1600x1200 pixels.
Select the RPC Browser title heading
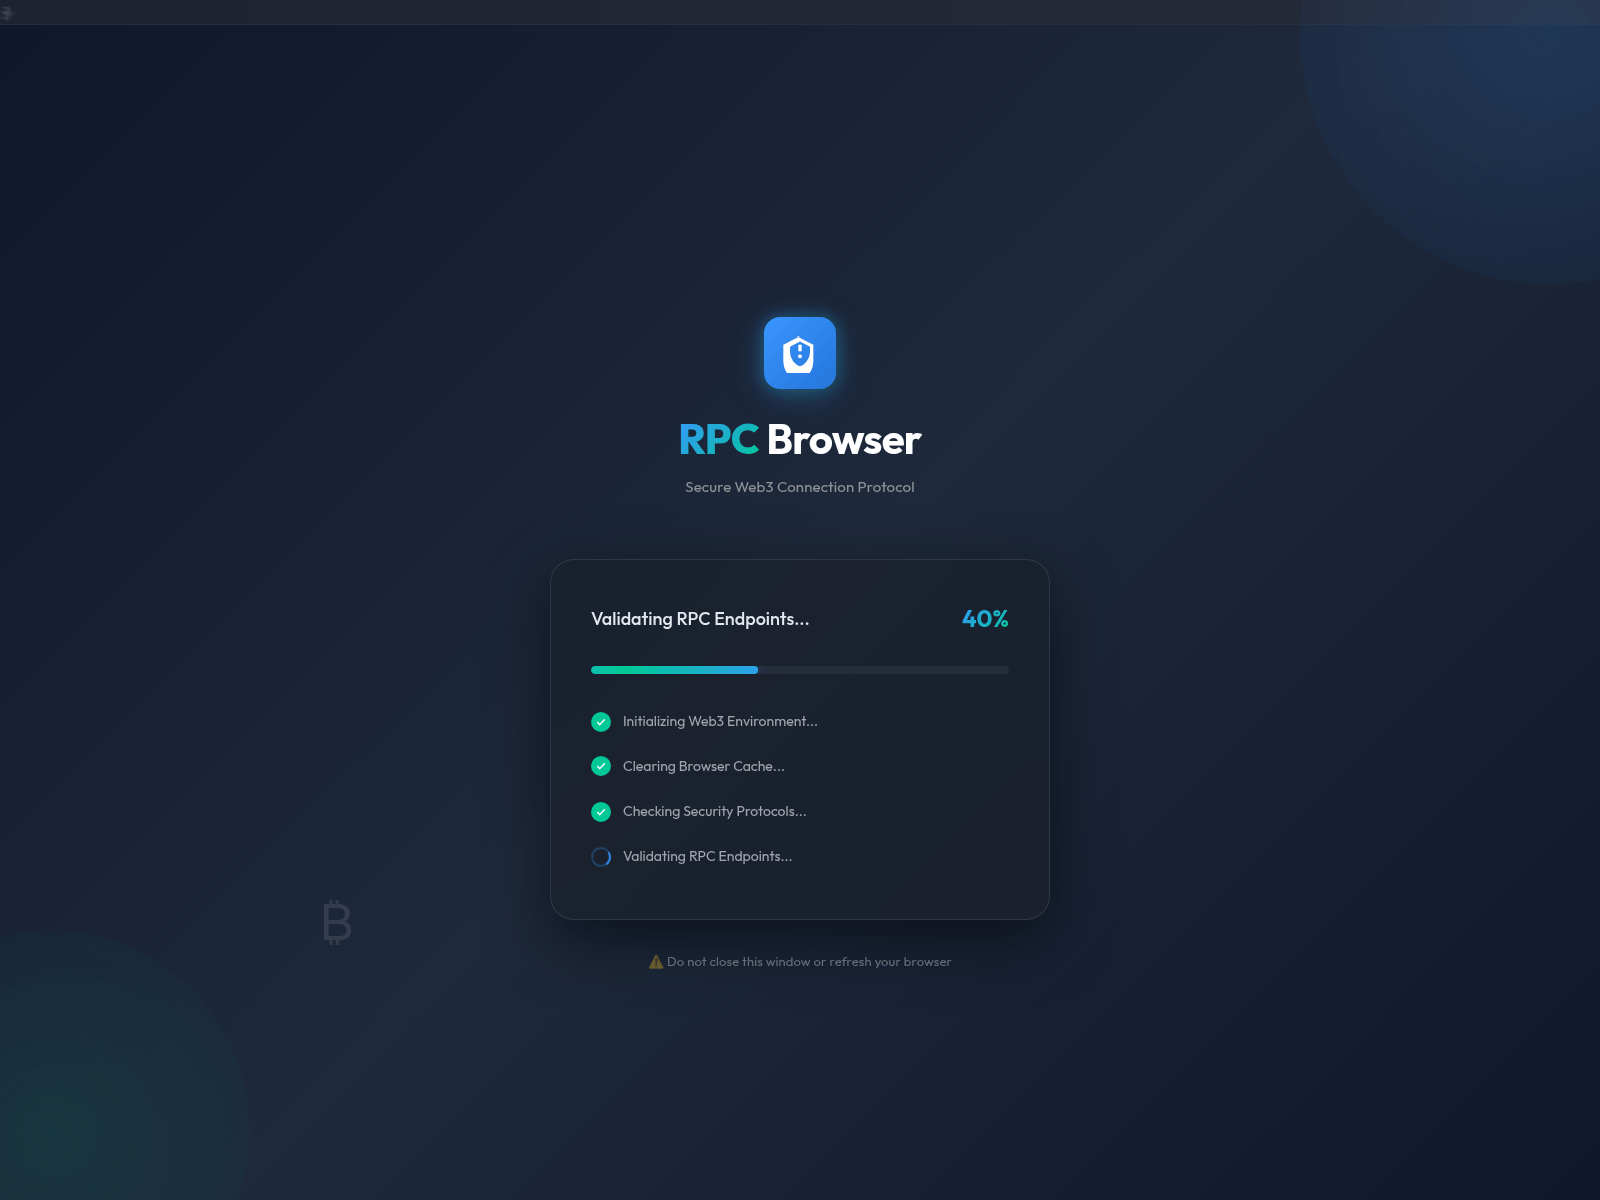(800, 439)
